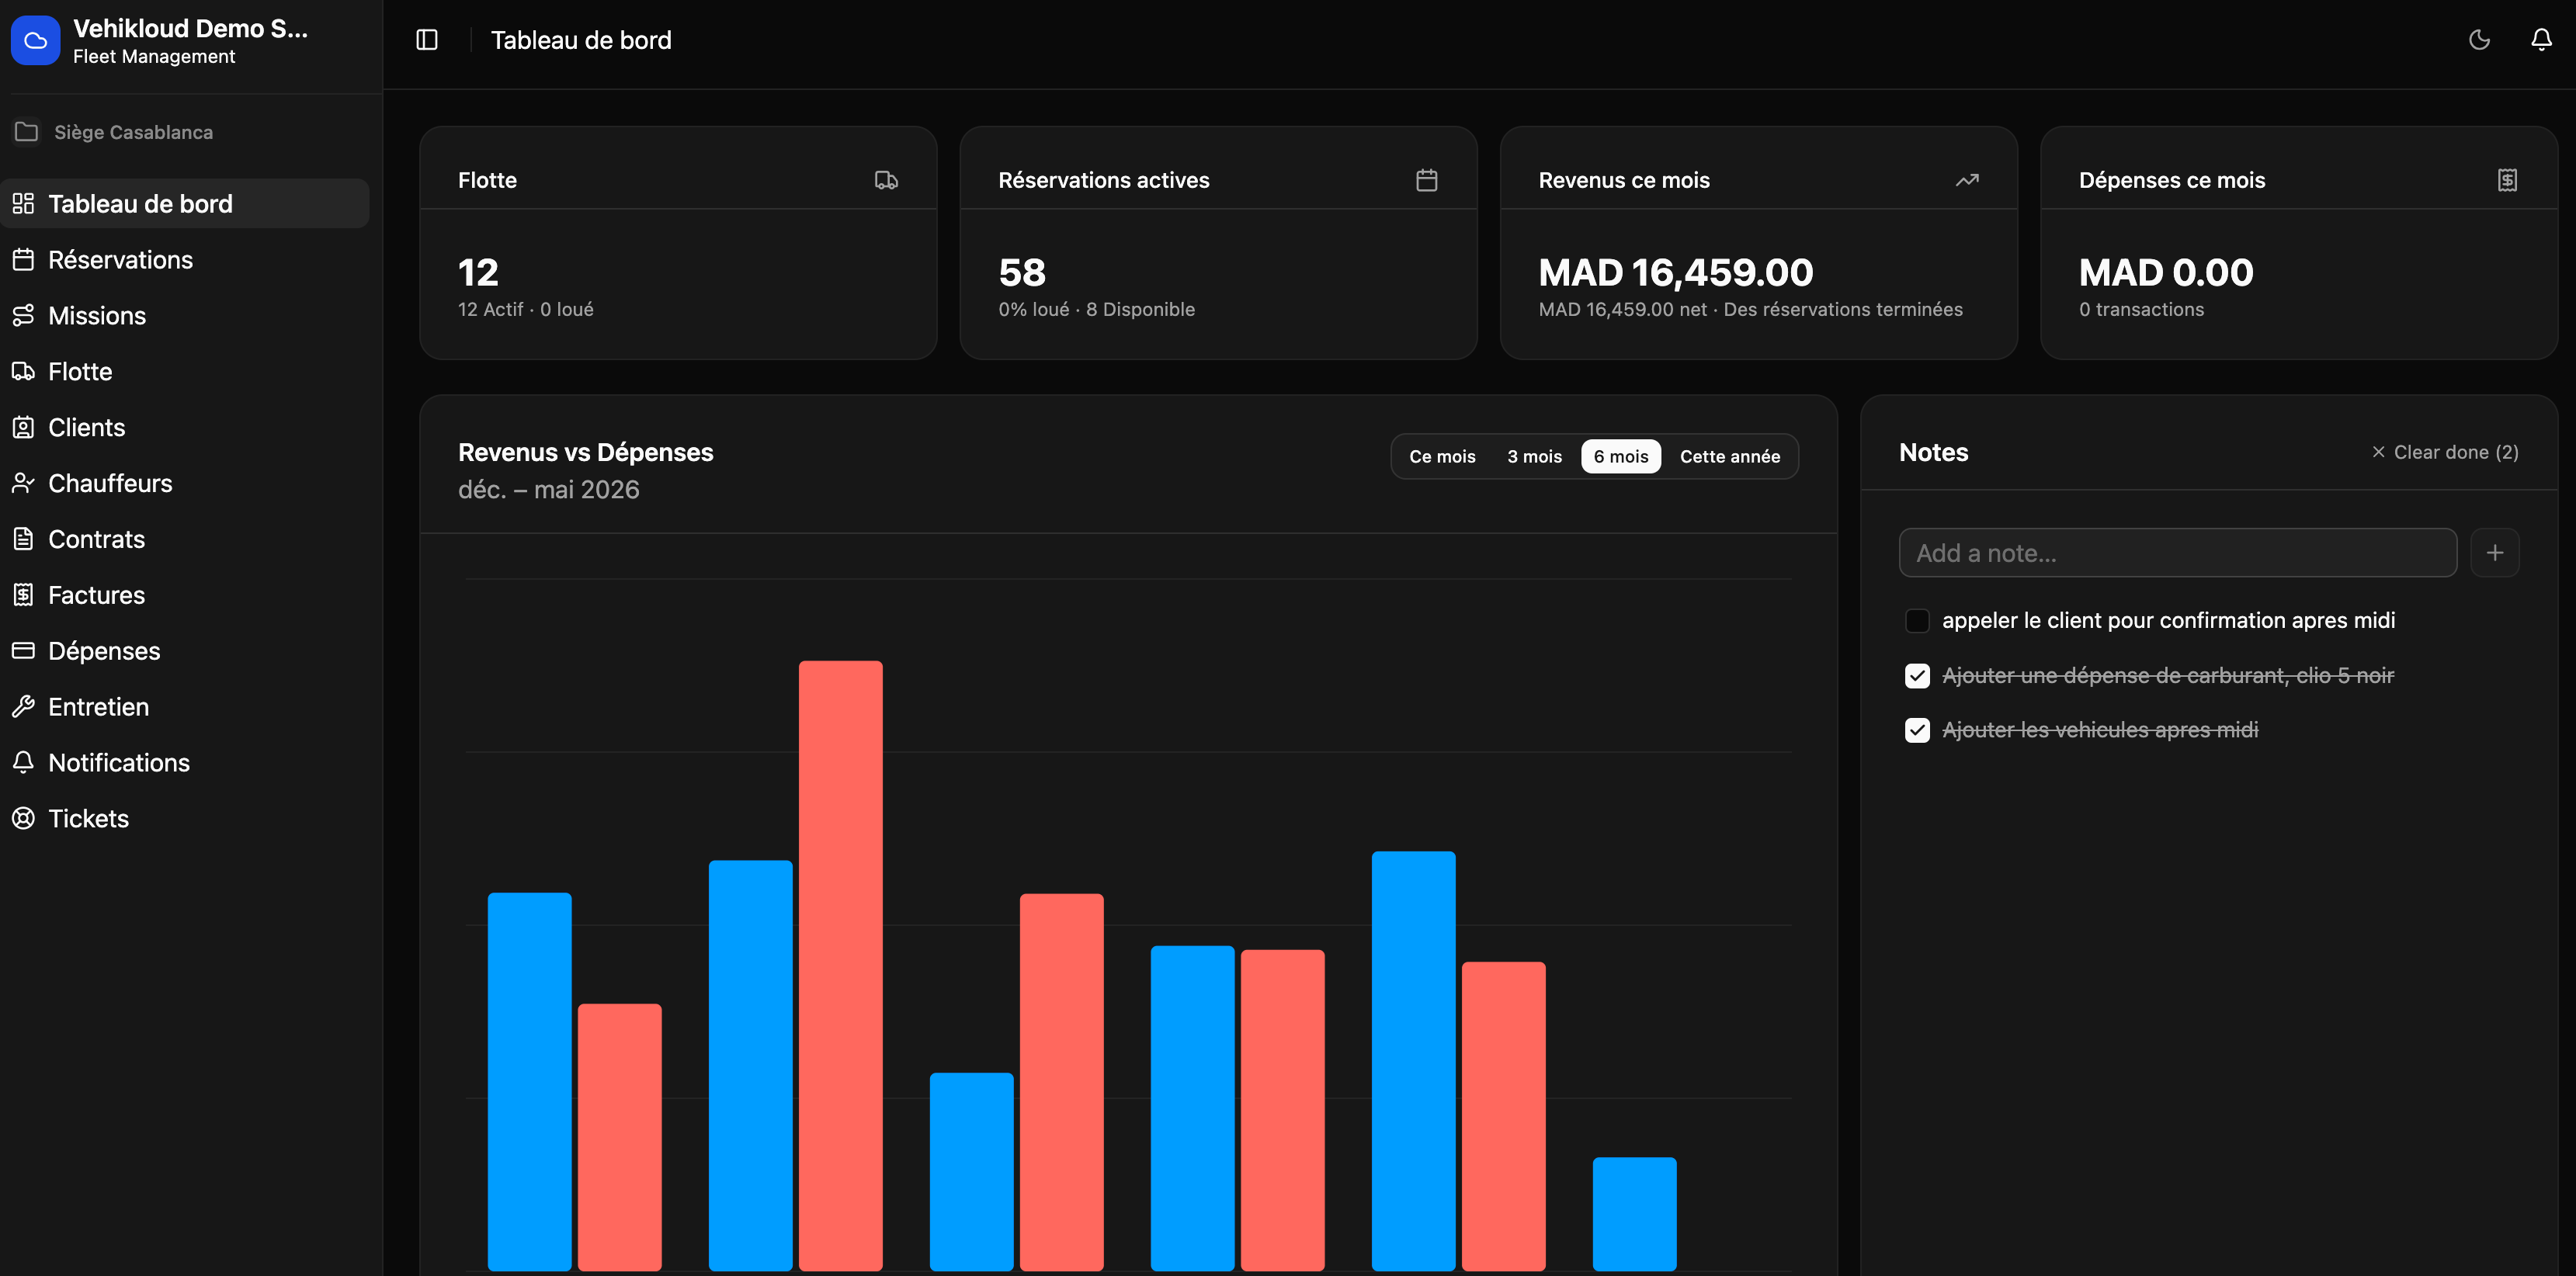The image size is (2576, 1276).
Task: Click the Revenus vs Dépenses chart title
Action: coord(585,453)
